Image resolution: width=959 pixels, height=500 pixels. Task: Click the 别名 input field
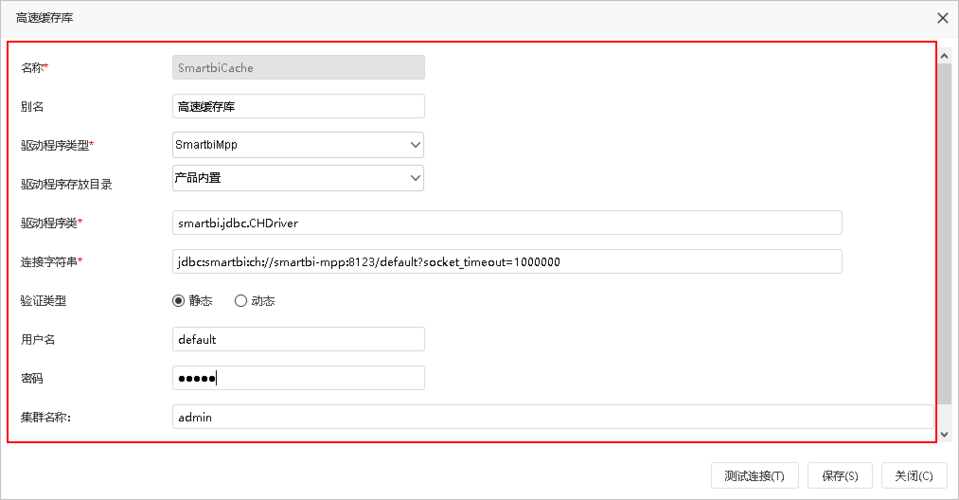pyautogui.click(x=298, y=106)
